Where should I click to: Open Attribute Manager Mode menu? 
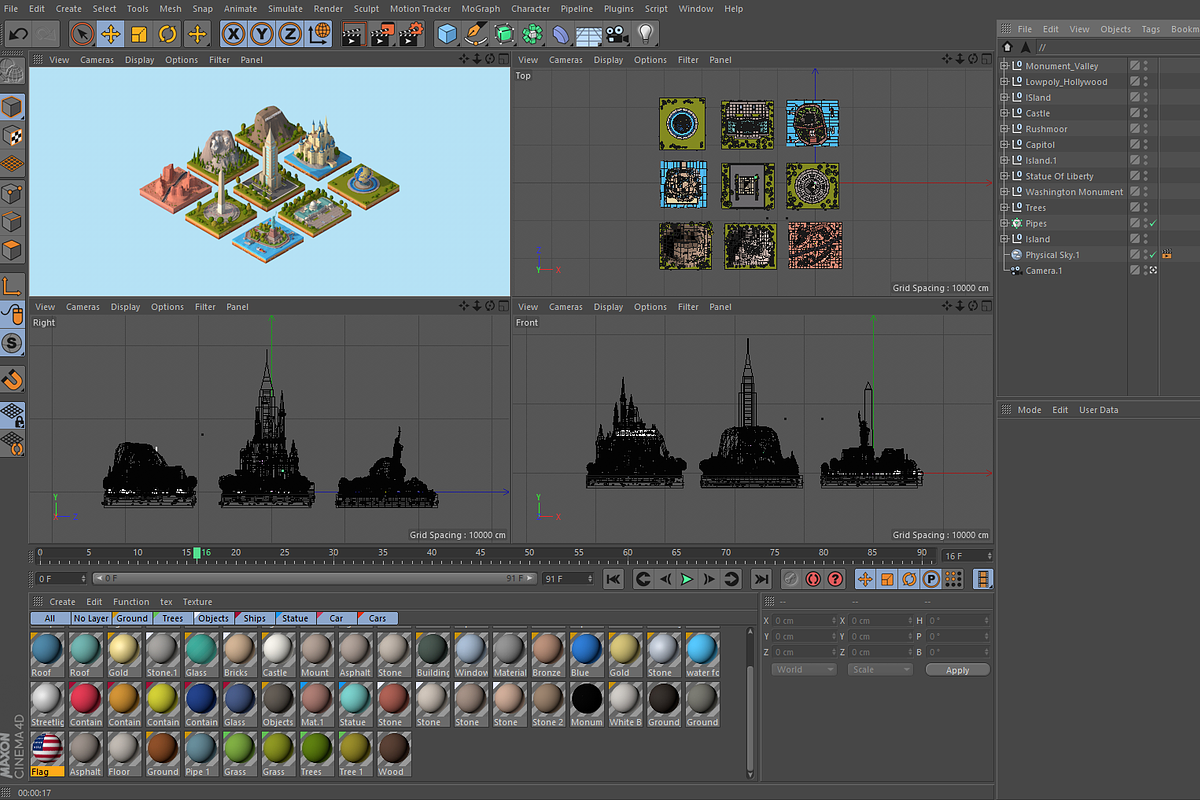(1029, 410)
